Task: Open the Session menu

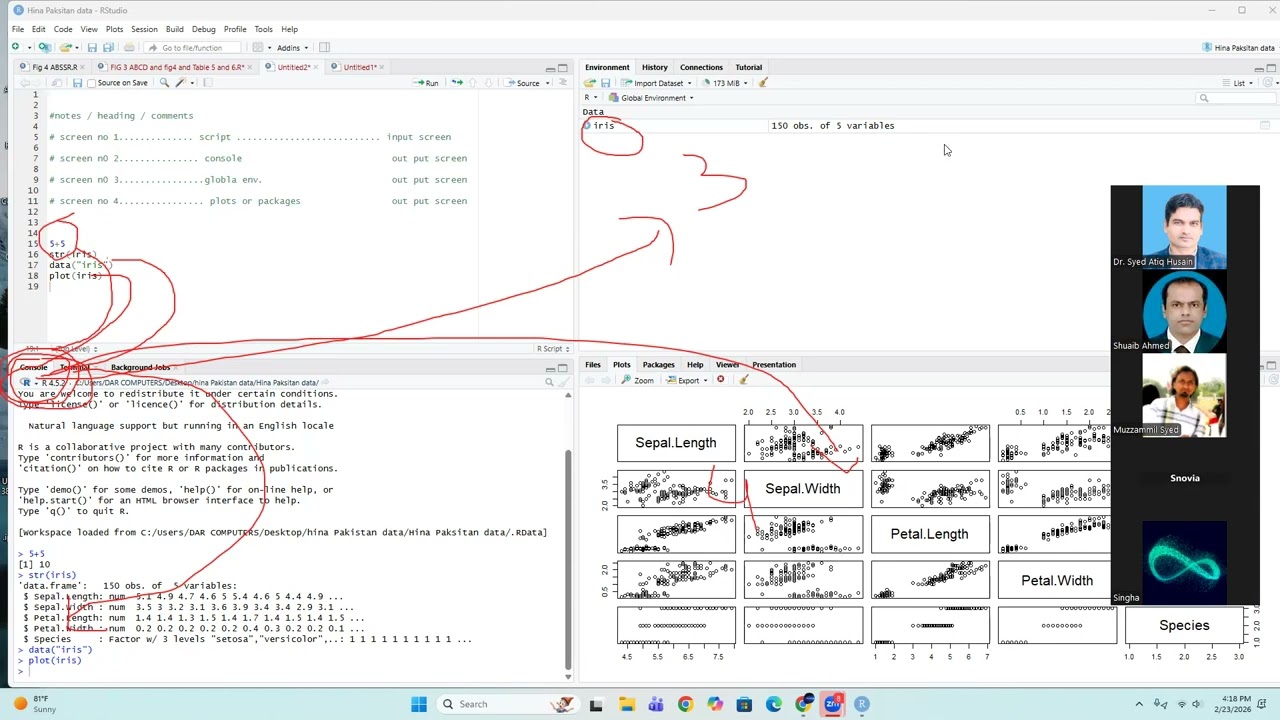Action: (144, 29)
